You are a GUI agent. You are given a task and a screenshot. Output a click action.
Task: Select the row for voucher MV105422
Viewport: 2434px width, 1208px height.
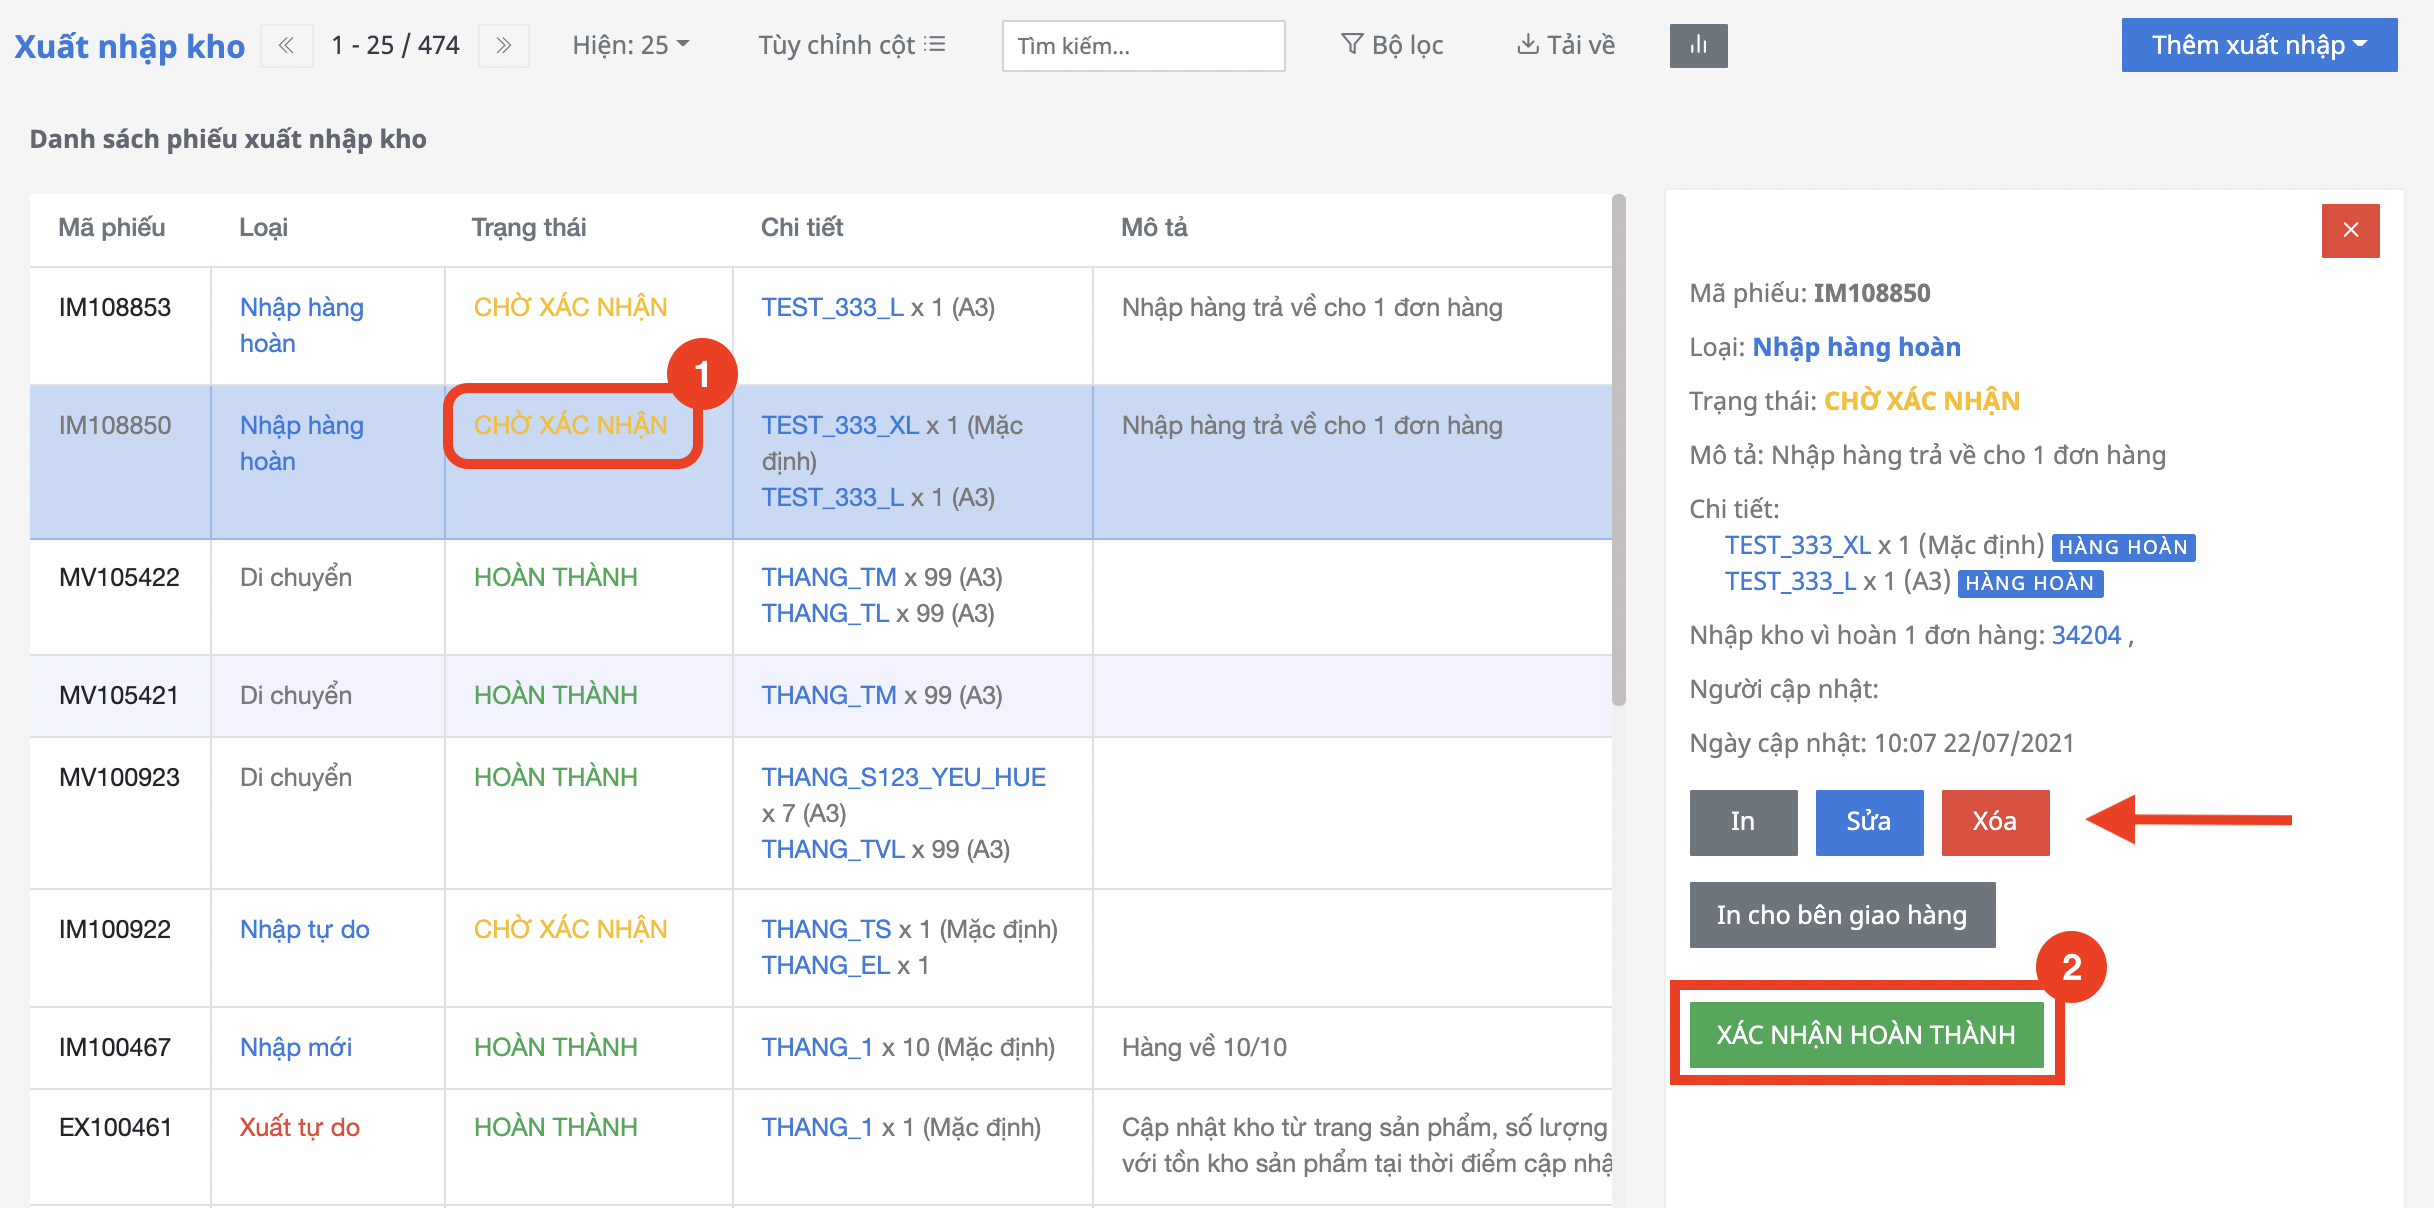[119, 578]
